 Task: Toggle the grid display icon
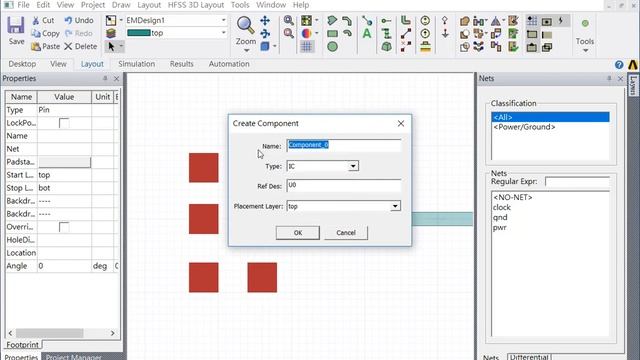[x=307, y=47]
